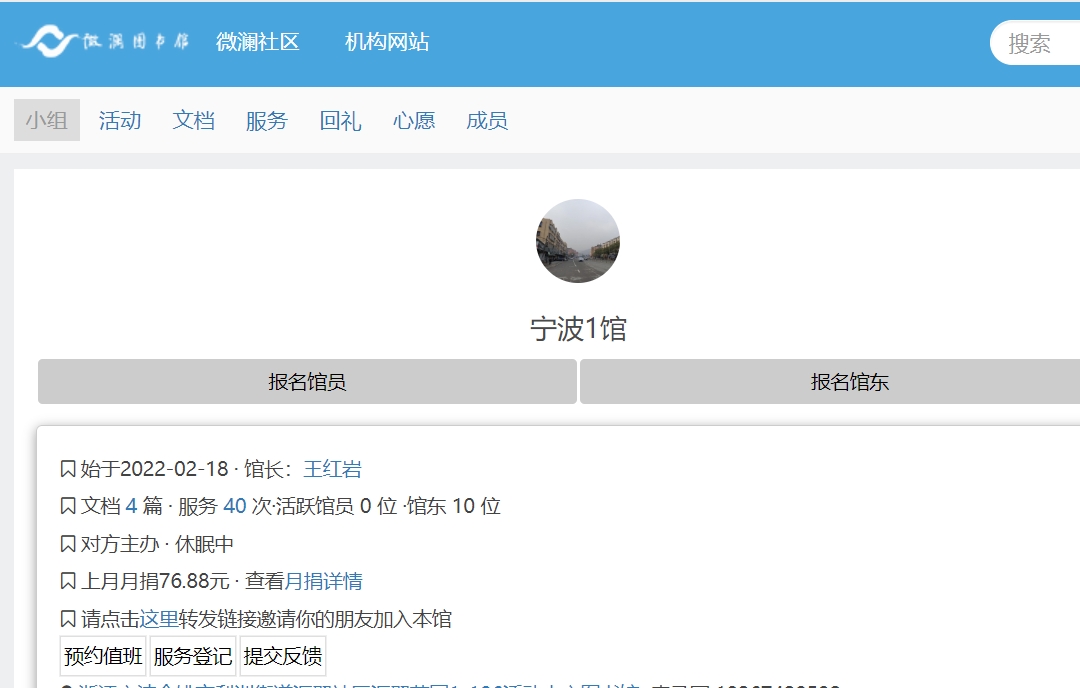Viewport: 1080px width, 688px height.
Task: Click the 预约值班 button
Action: [x=103, y=656]
